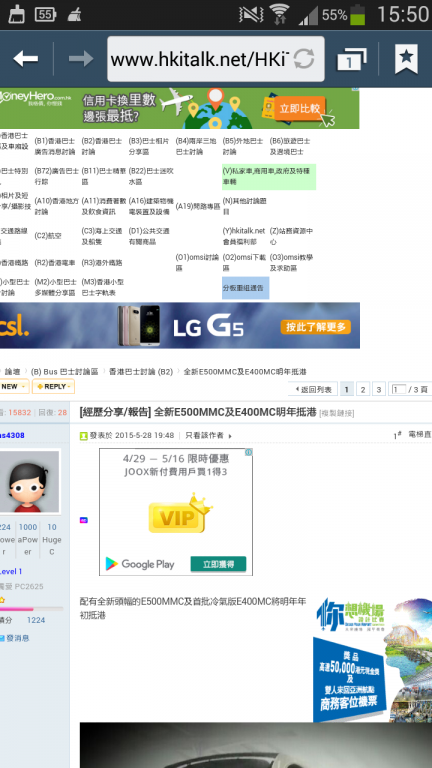Screen dimensions: 432x768
Task: Open the browser tabs switcher icon
Action: tap(352, 59)
